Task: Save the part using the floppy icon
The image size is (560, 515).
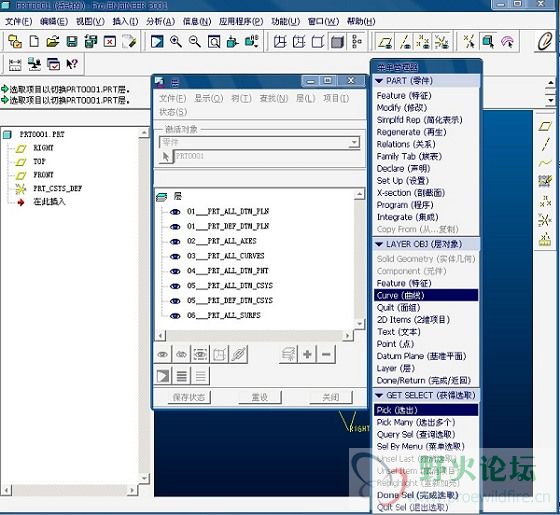Action: 72,42
